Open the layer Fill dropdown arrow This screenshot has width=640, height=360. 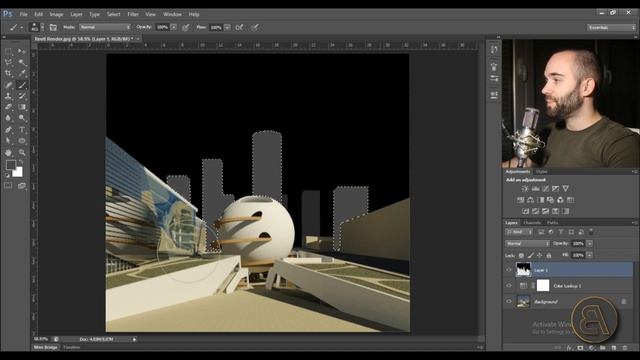tap(589, 255)
